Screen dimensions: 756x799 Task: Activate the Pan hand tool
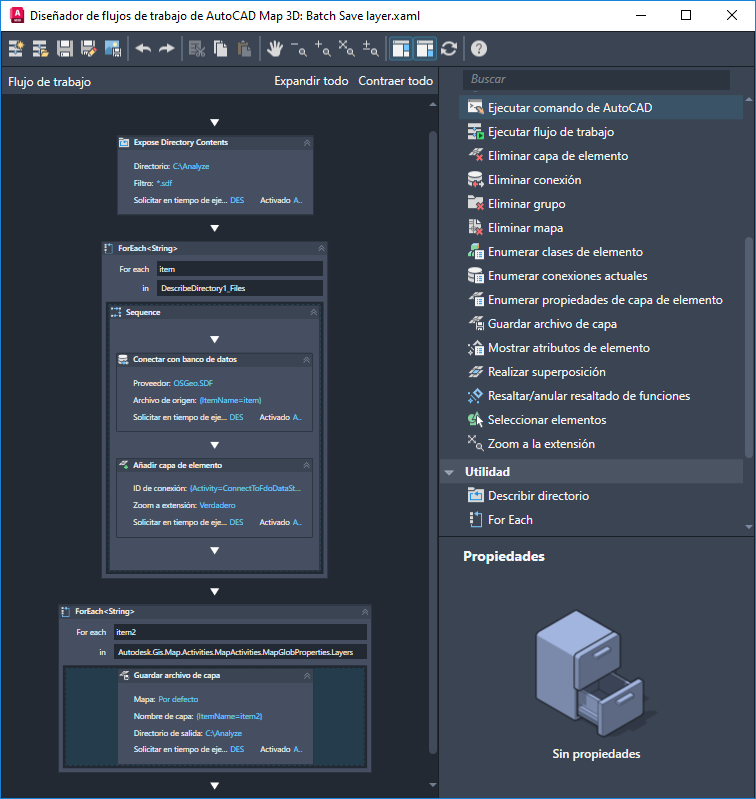coord(275,49)
